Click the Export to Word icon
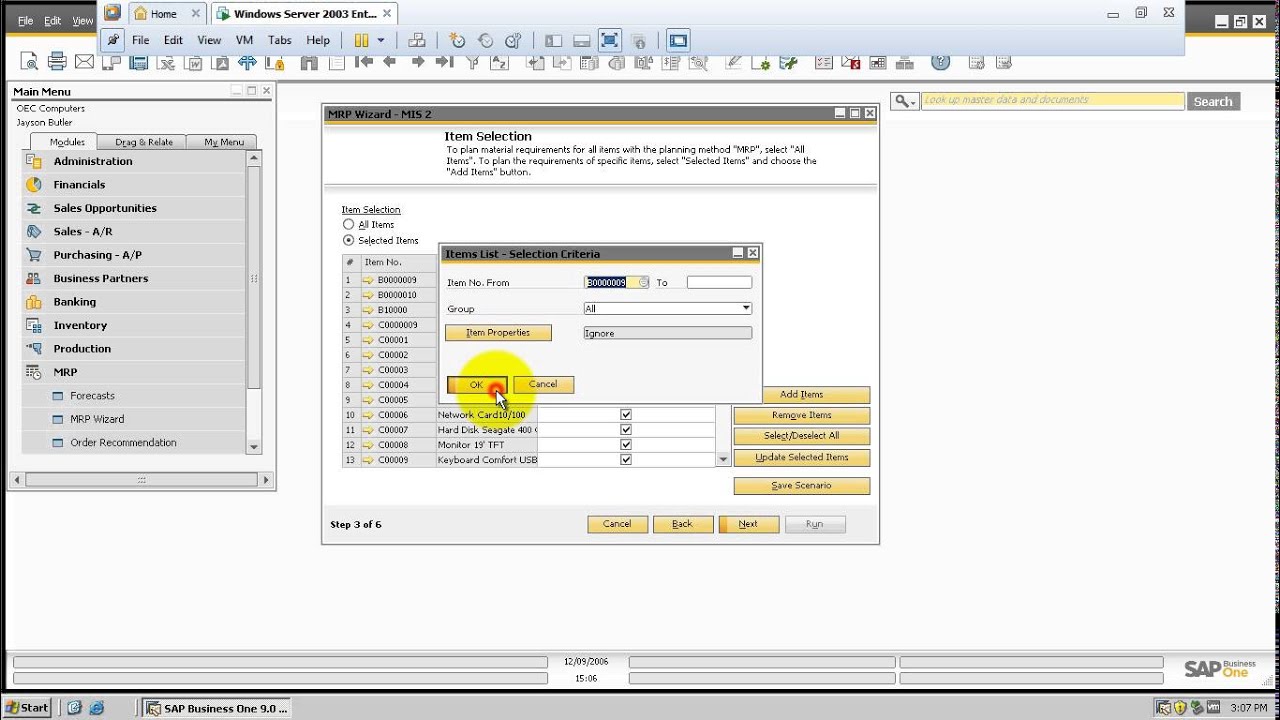This screenshot has width=1280, height=720. pyautogui.click(x=194, y=62)
